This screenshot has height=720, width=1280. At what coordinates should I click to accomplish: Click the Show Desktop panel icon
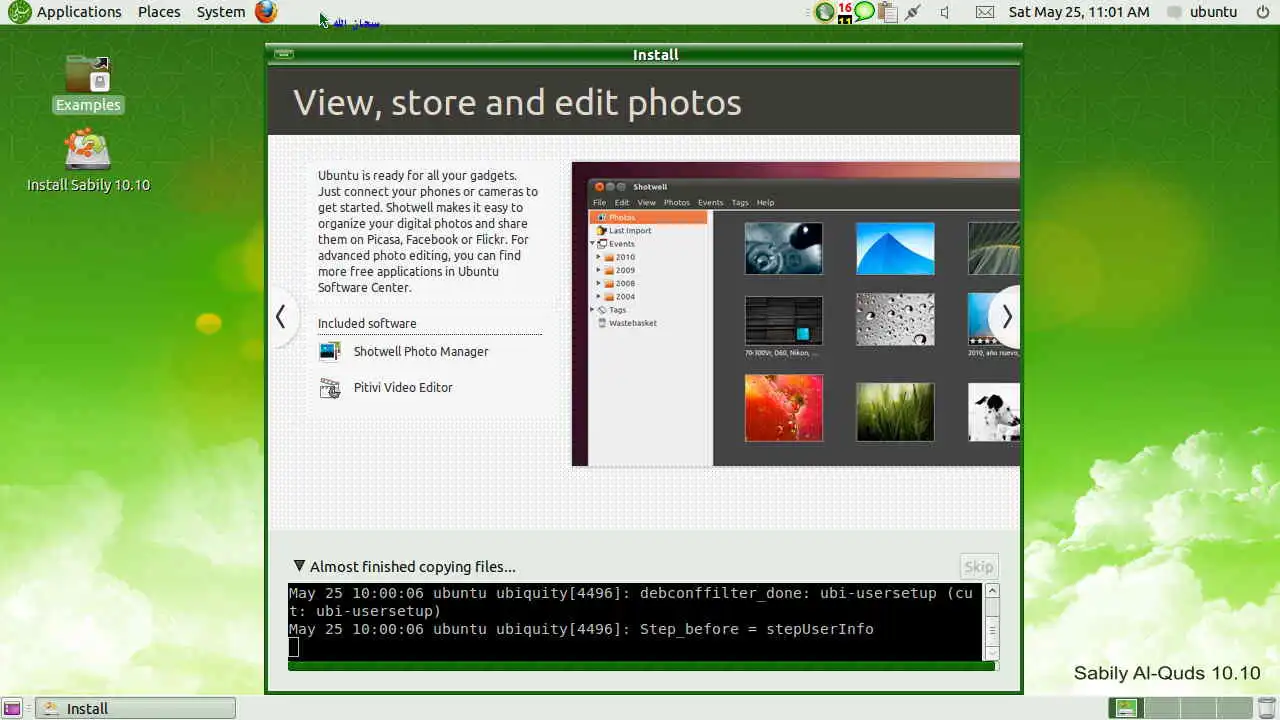(x=12, y=708)
